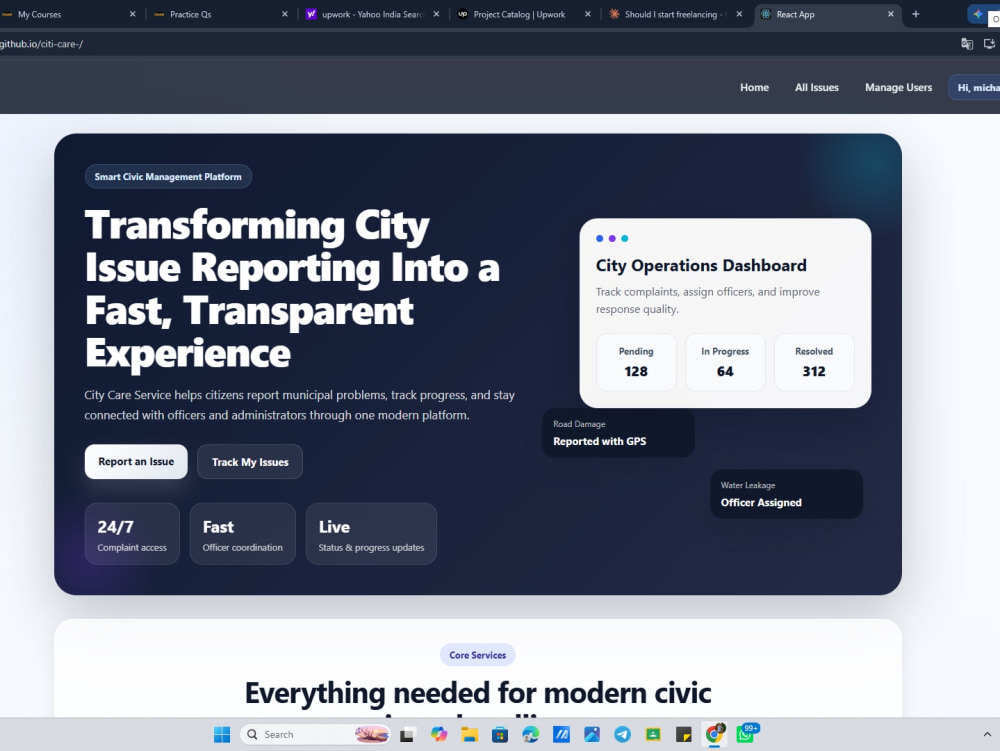Viewport: 1000px width, 751px height.
Task: Launch Copilot from the taskbar
Action: click(439, 734)
